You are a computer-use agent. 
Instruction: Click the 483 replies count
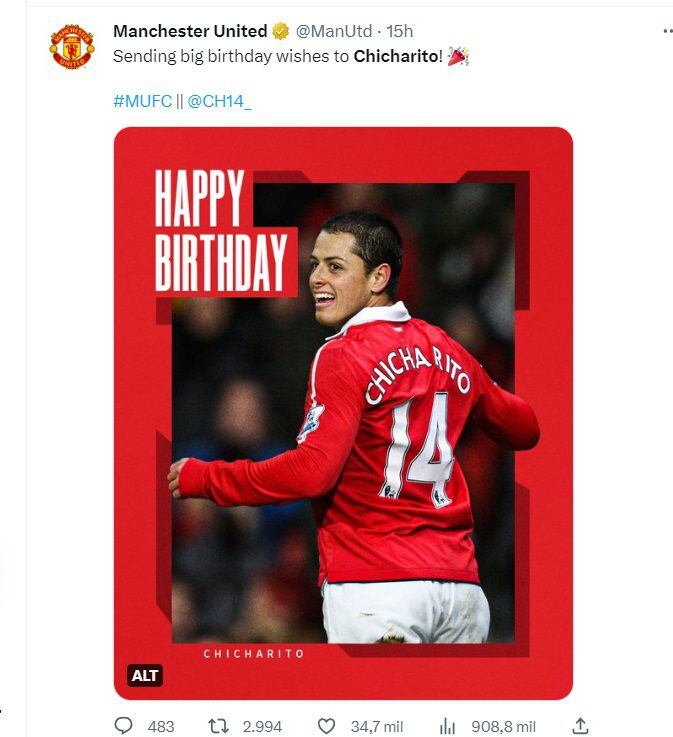tap(161, 727)
